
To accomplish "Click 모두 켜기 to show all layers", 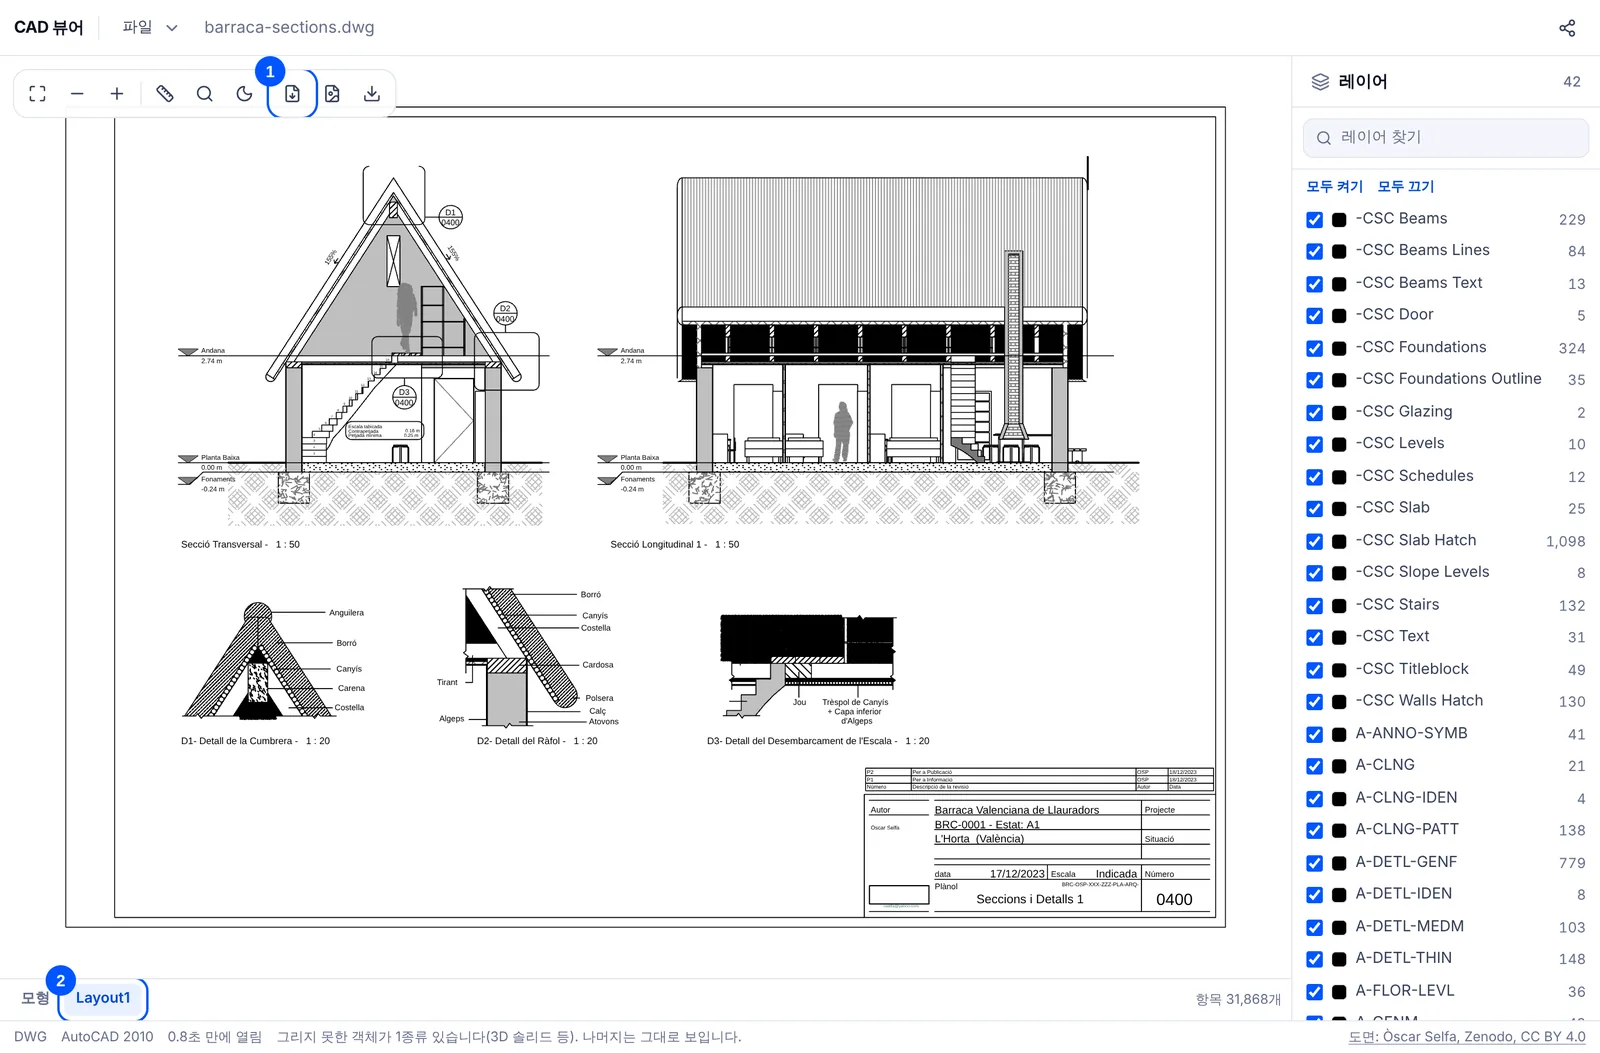I will [x=1334, y=187].
